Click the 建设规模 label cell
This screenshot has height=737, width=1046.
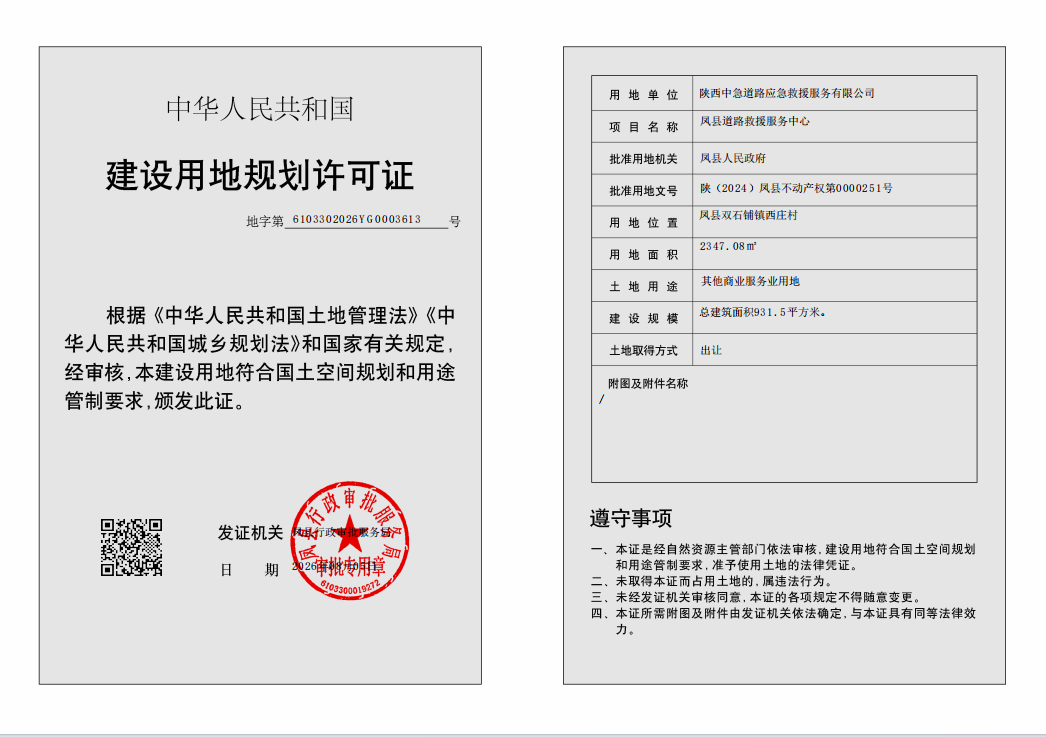coord(642,318)
